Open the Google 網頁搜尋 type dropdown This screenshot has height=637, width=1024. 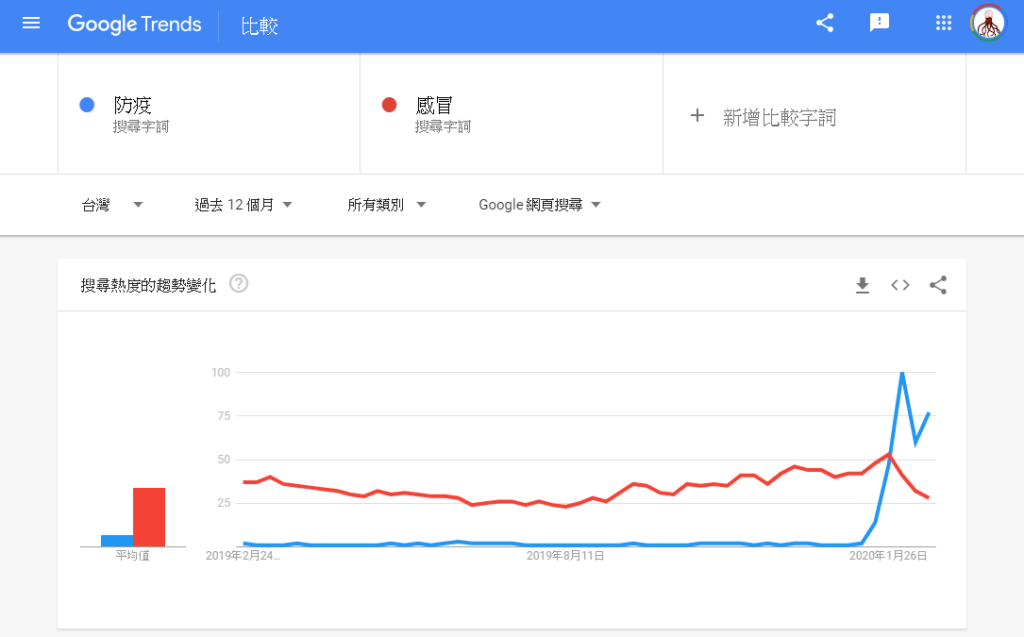[x=539, y=205]
